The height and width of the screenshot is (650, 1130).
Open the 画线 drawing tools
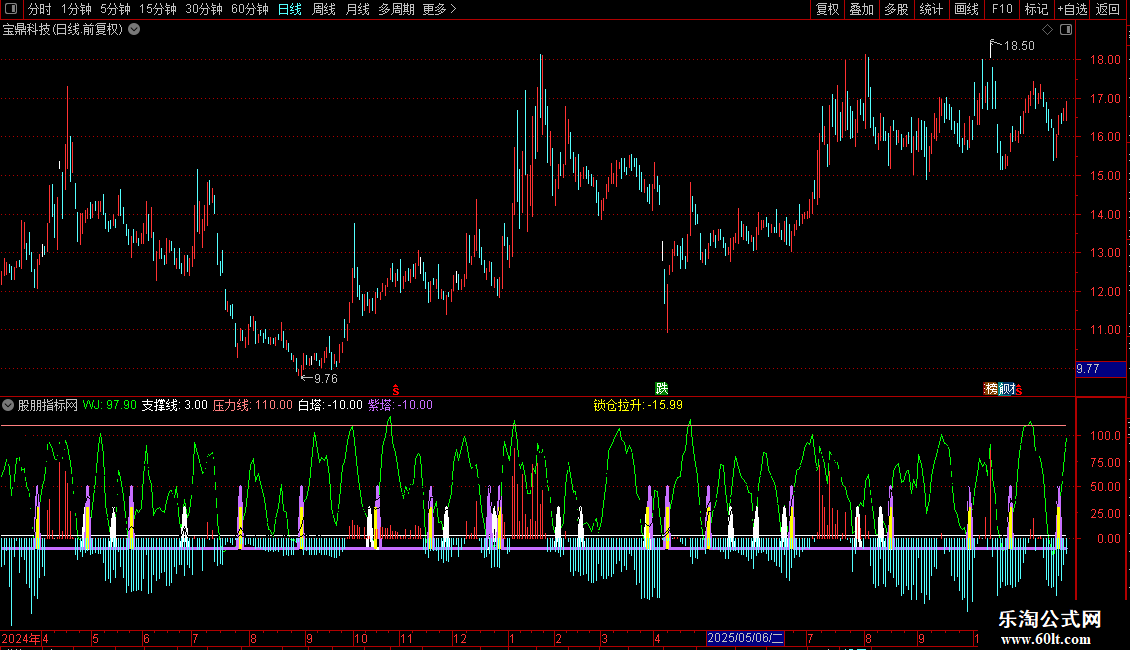pos(966,9)
